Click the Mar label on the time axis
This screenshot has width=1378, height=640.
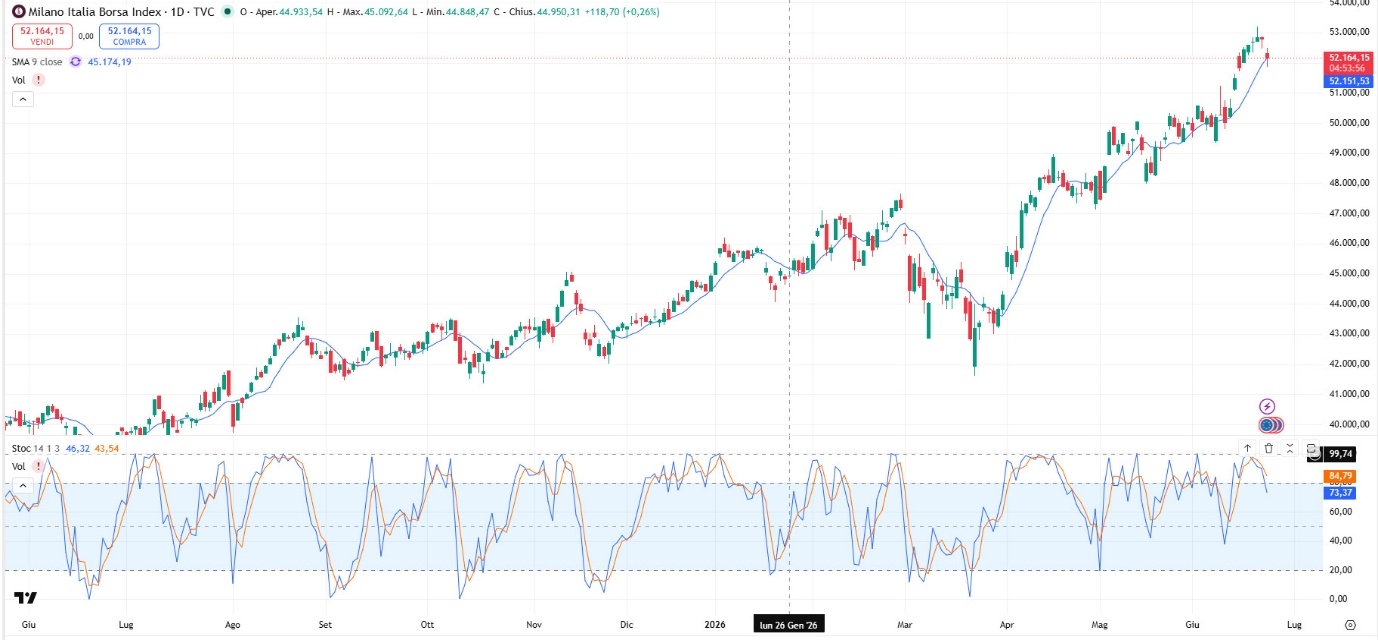point(906,625)
